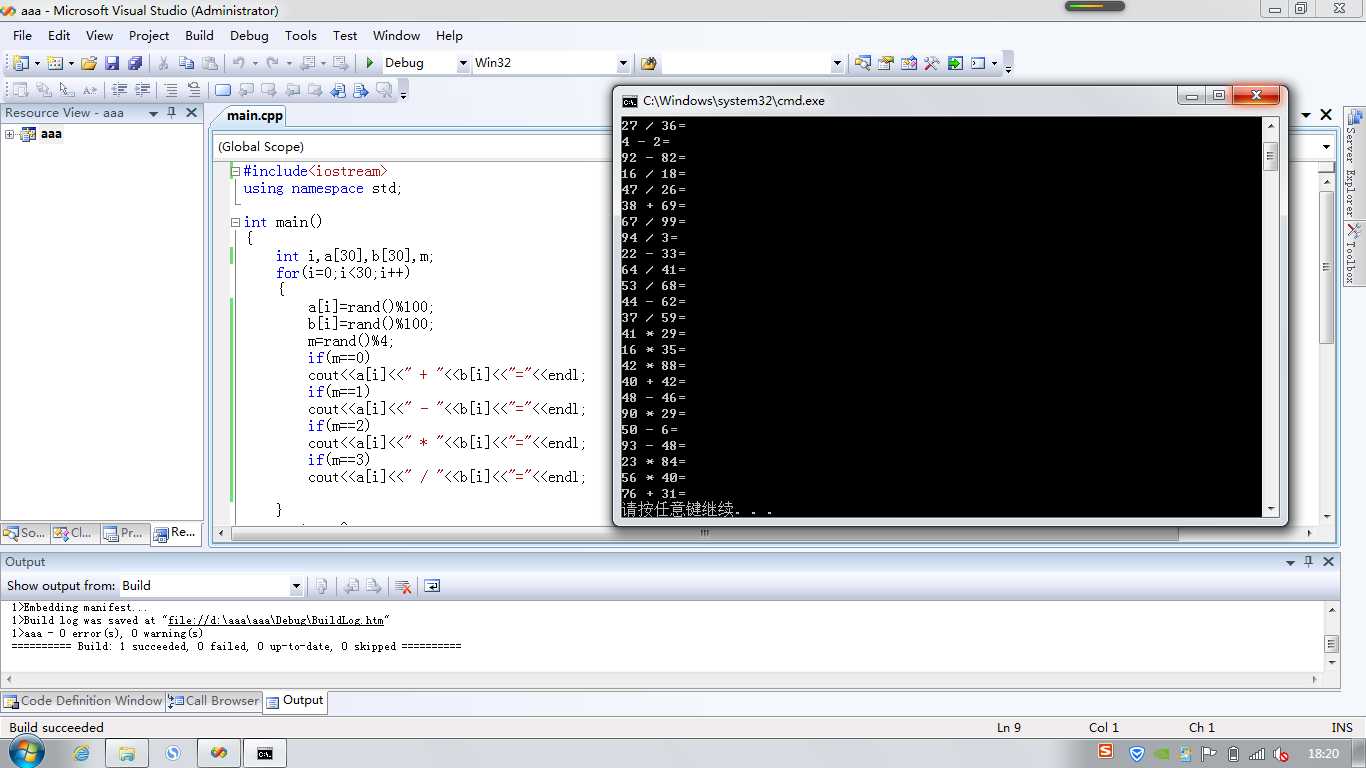This screenshot has height=768, width=1366.
Task: Click the Decrease Line Indent icon
Action: click(x=120, y=90)
